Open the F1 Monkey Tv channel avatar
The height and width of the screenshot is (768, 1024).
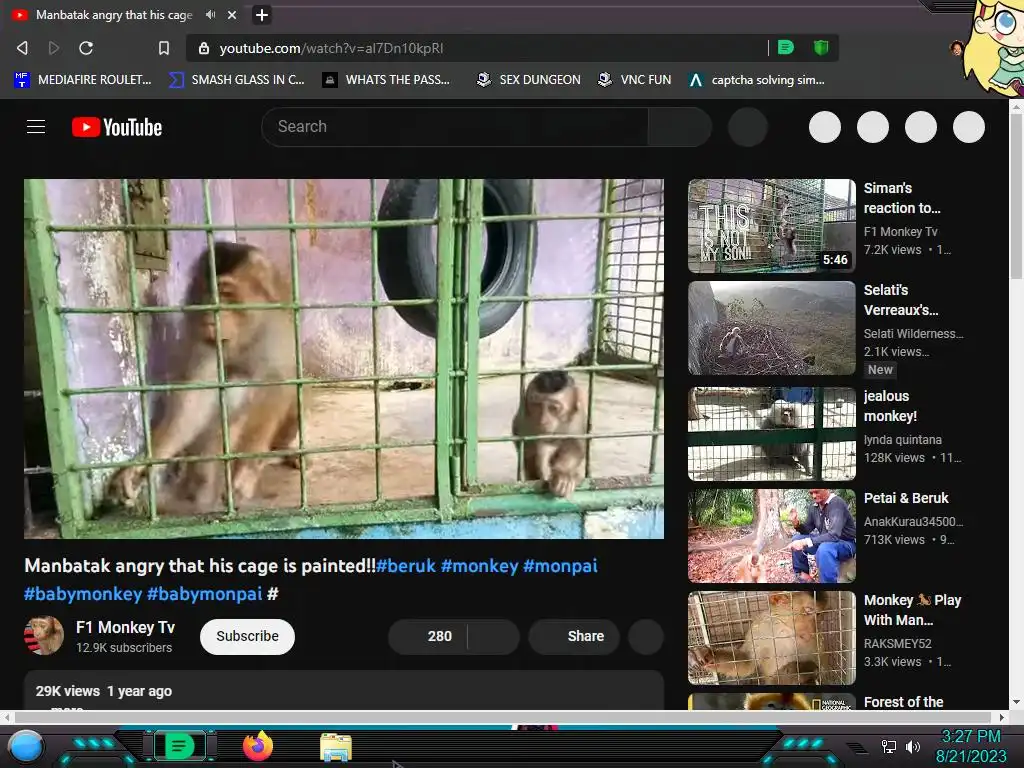44,635
